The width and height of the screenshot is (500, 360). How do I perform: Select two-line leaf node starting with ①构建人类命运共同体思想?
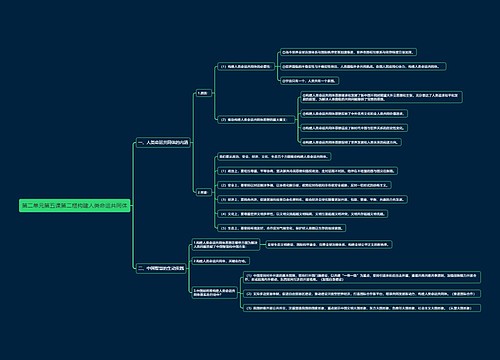382,97
